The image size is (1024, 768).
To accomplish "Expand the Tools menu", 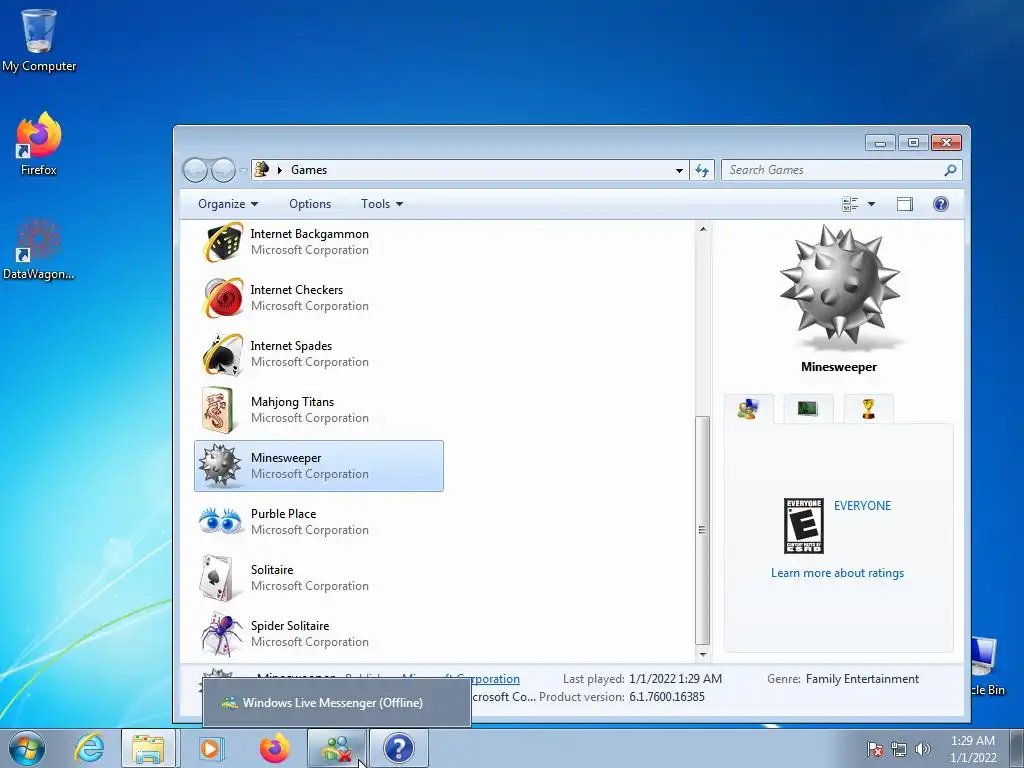I will pyautogui.click(x=382, y=204).
